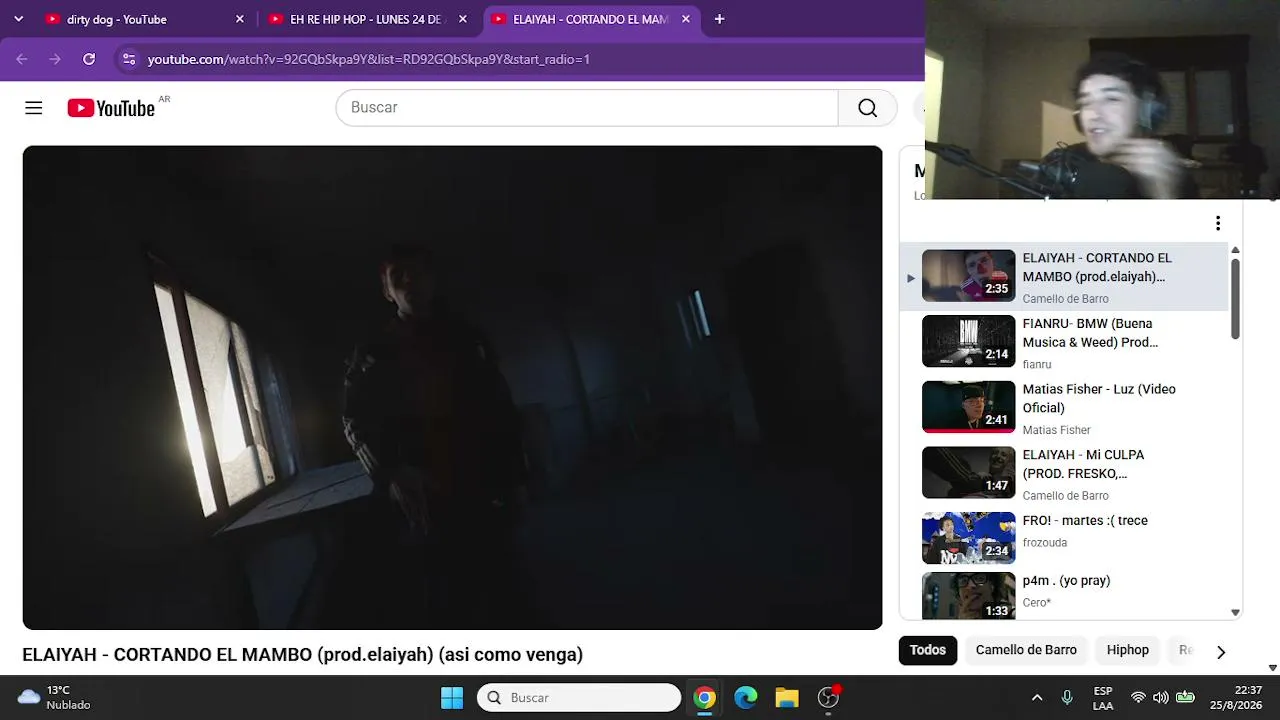
Task: Click the page scrollbar down arrow
Action: (1272, 668)
